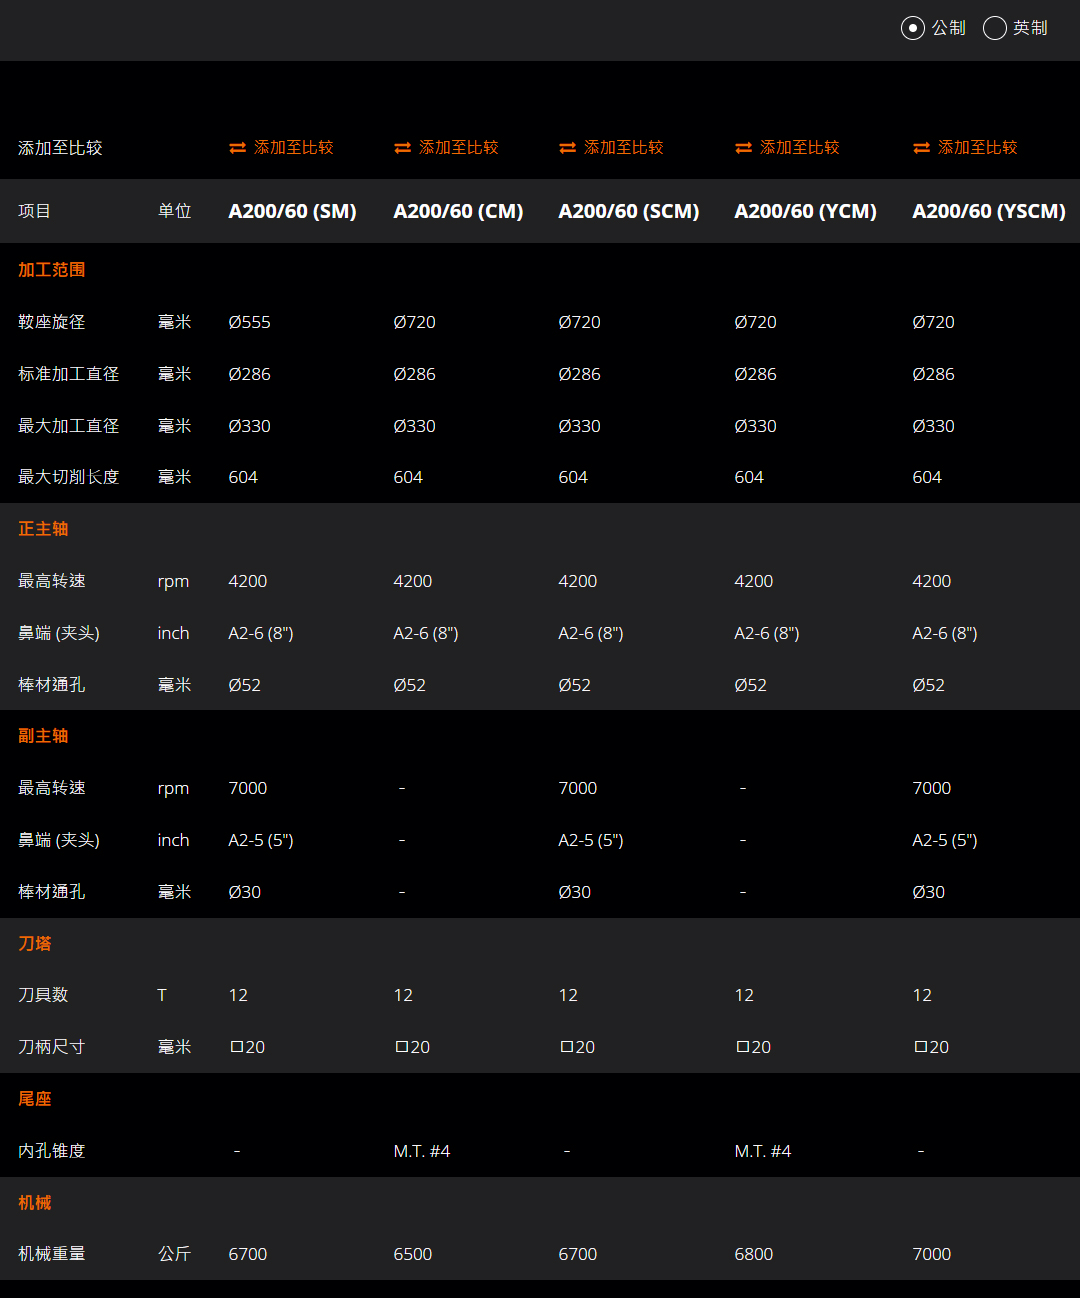Click compare arrows icon above A200/60 (YCM)
The height and width of the screenshot is (1298, 1080).
pos(743,148)
